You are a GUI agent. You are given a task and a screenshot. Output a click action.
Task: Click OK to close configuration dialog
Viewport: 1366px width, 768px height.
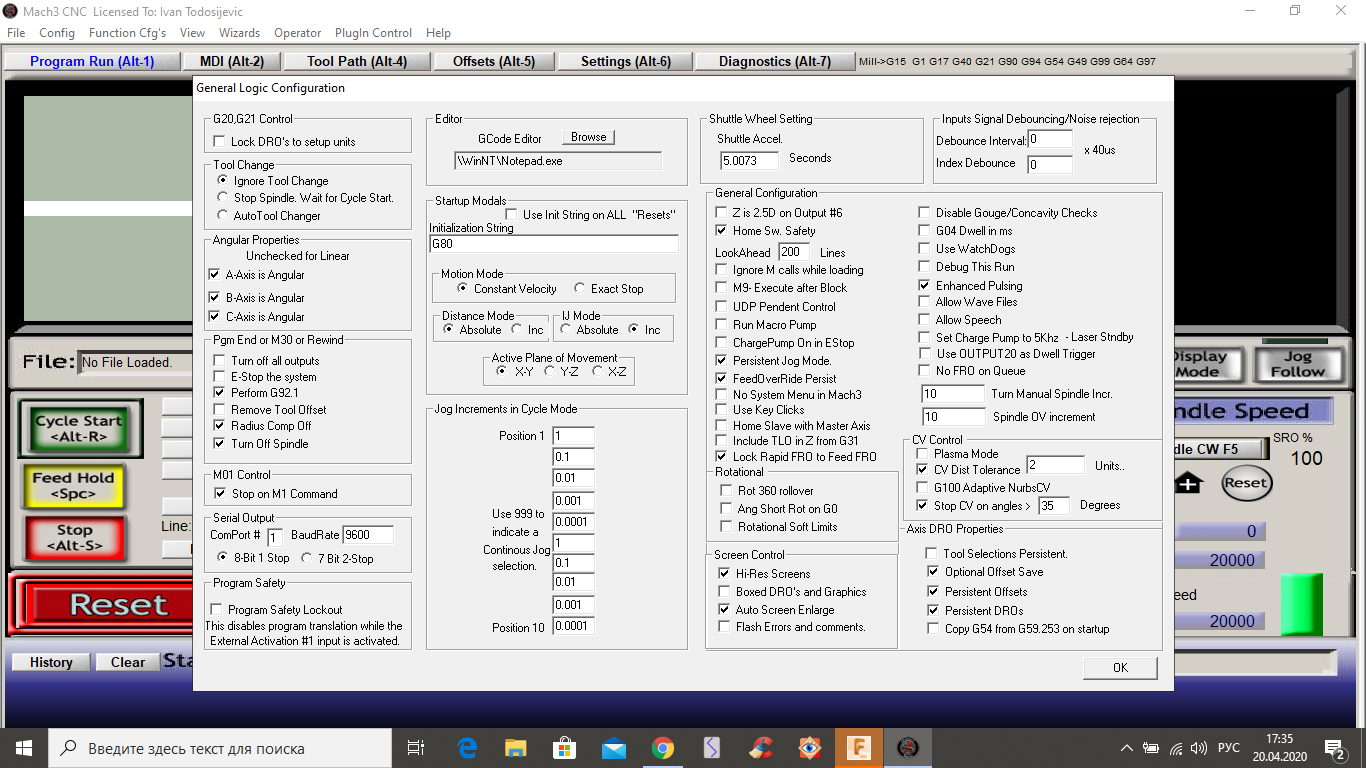point(1120,667)
